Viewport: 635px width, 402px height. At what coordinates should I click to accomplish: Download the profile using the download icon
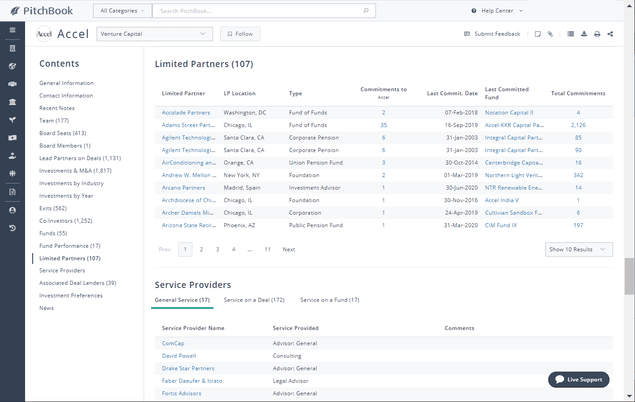pos(584,34)
